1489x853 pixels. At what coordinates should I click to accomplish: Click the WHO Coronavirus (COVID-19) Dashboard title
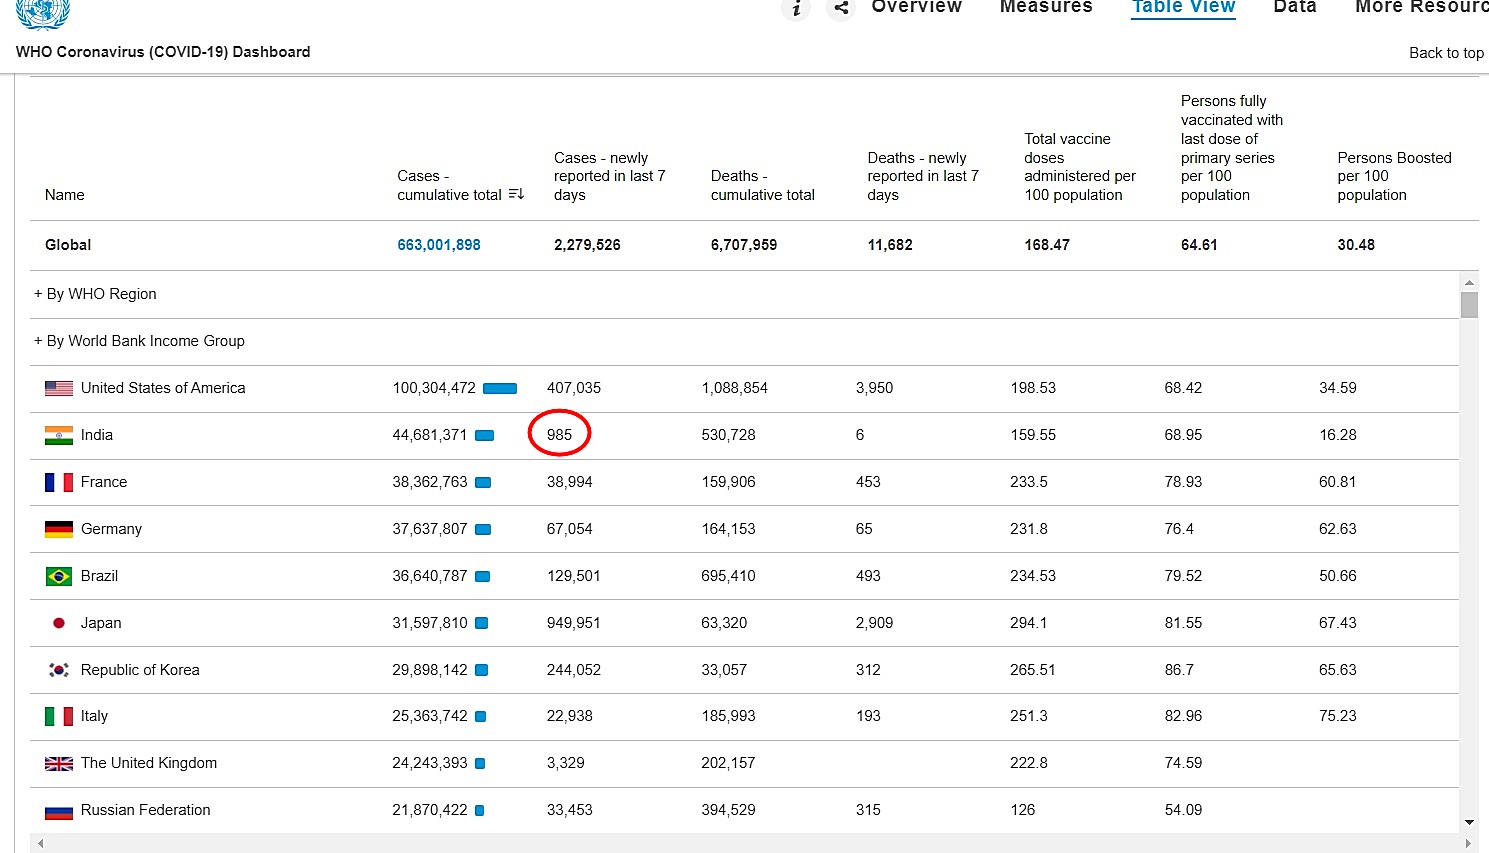point(163,52)
